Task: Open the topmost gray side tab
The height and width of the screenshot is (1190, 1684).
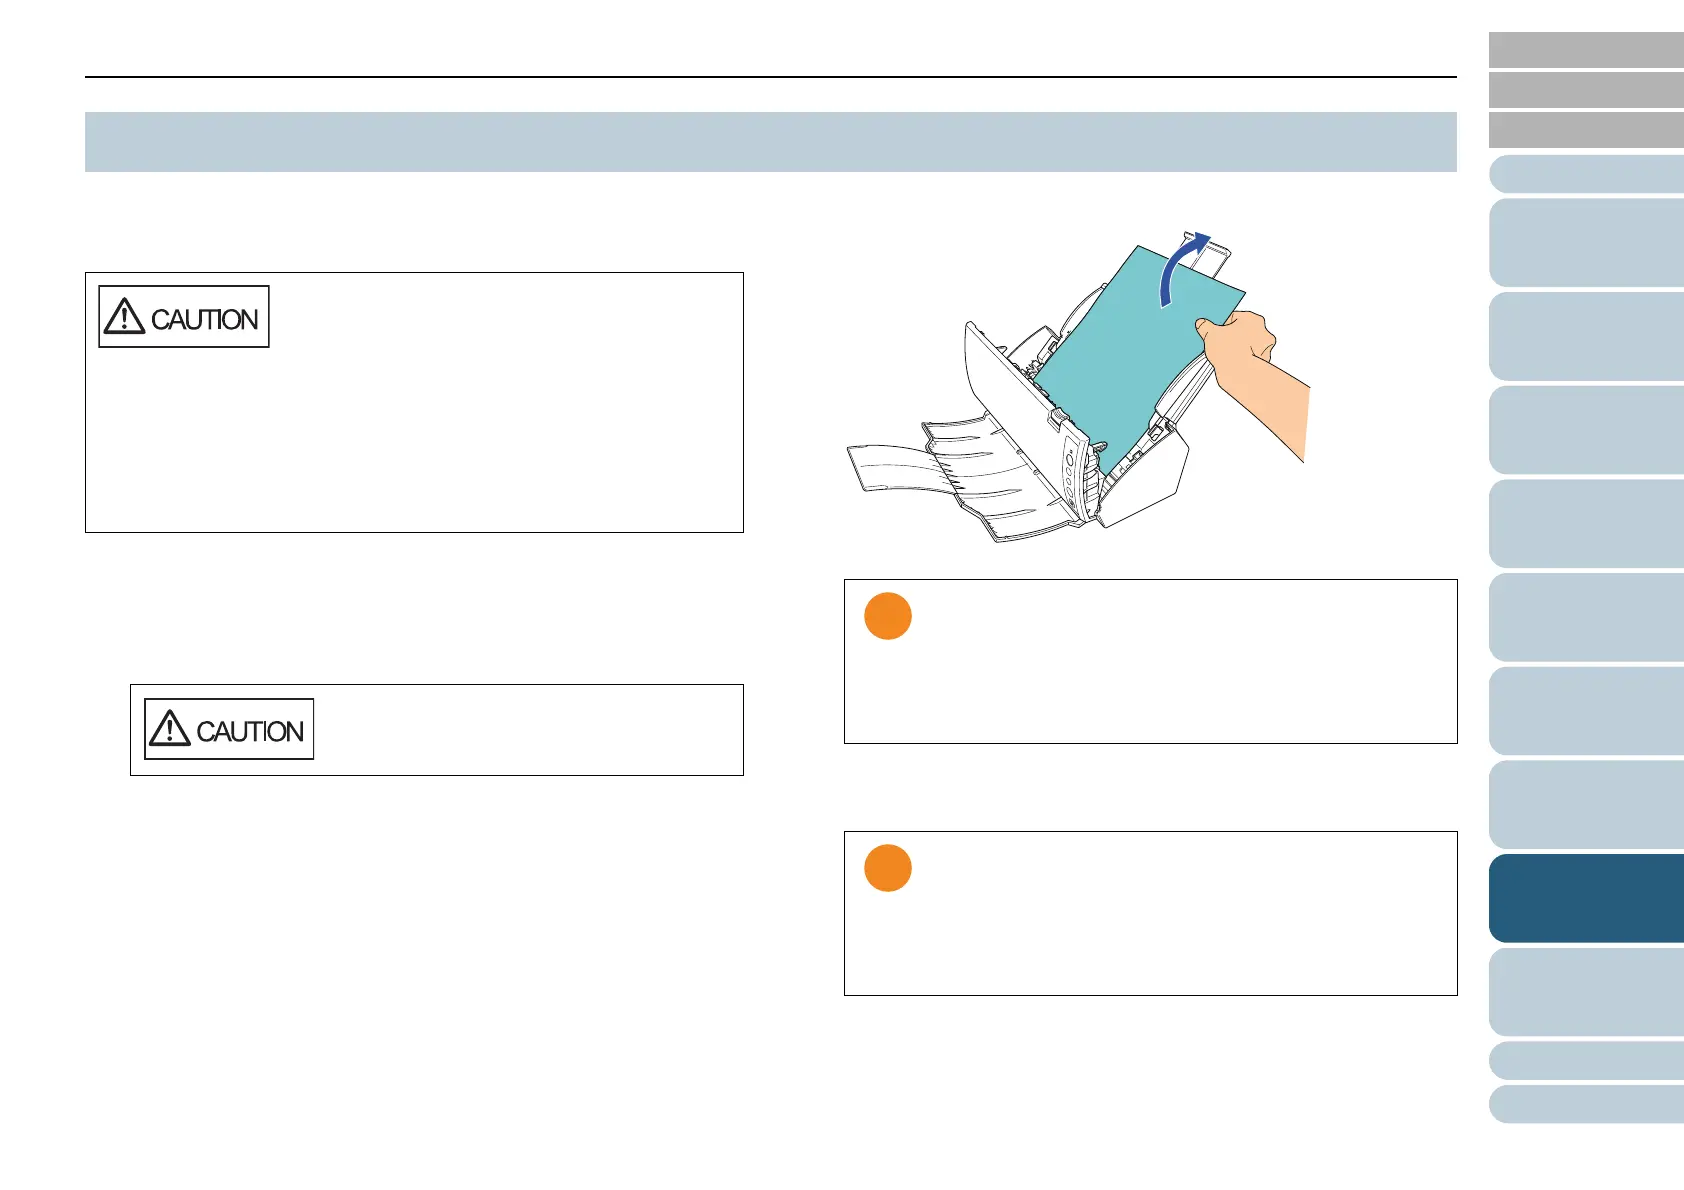Action: tap(1586, 50)
